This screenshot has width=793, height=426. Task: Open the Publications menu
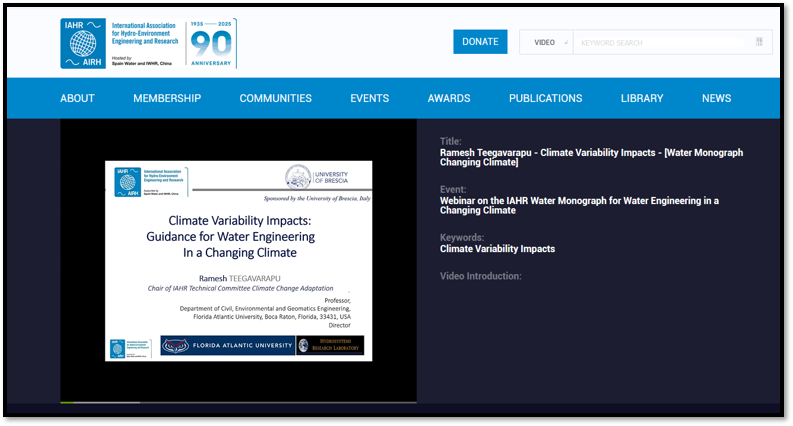point(545,98)
